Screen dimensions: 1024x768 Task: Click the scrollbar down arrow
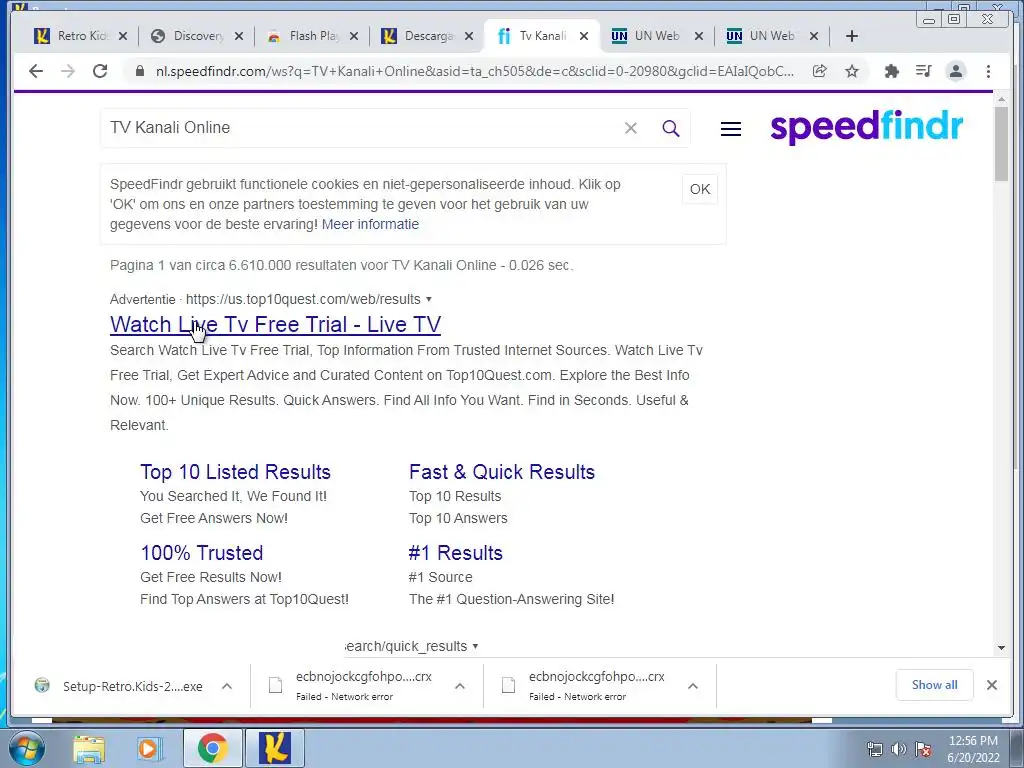point(1001,648)
